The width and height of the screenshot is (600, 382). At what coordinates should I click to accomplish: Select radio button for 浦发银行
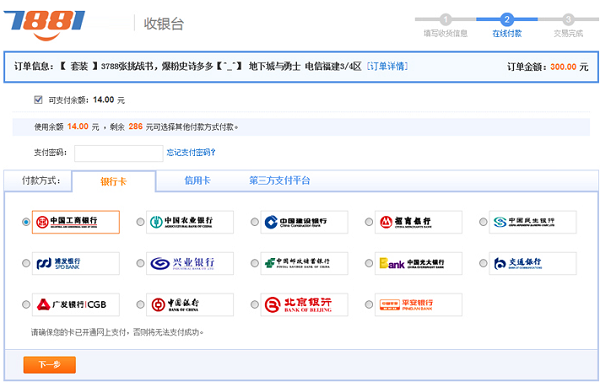click(x=26, y=263)
